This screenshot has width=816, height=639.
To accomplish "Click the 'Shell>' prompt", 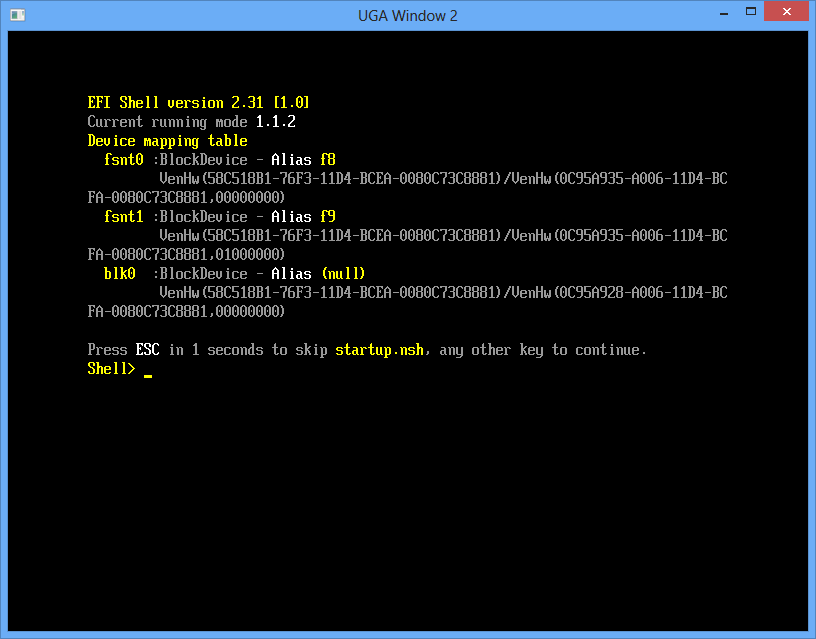I will point(111,368).
